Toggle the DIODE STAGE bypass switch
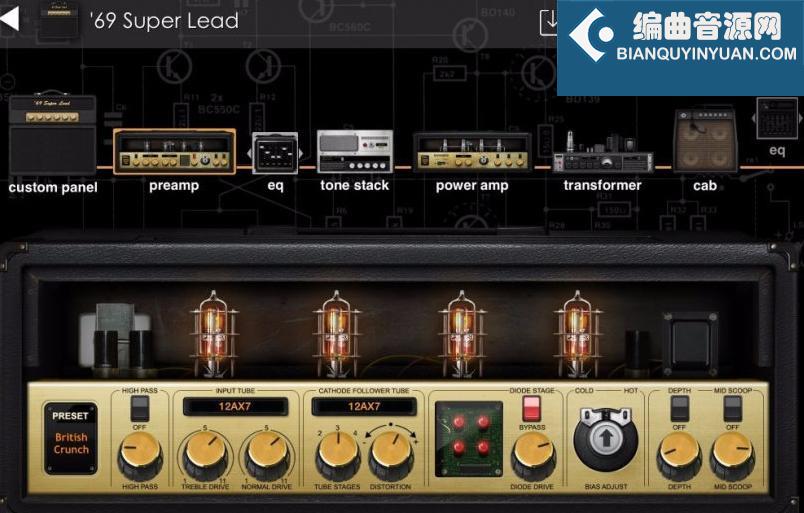Viewport: 804px width, 513px height. (532, 409)
